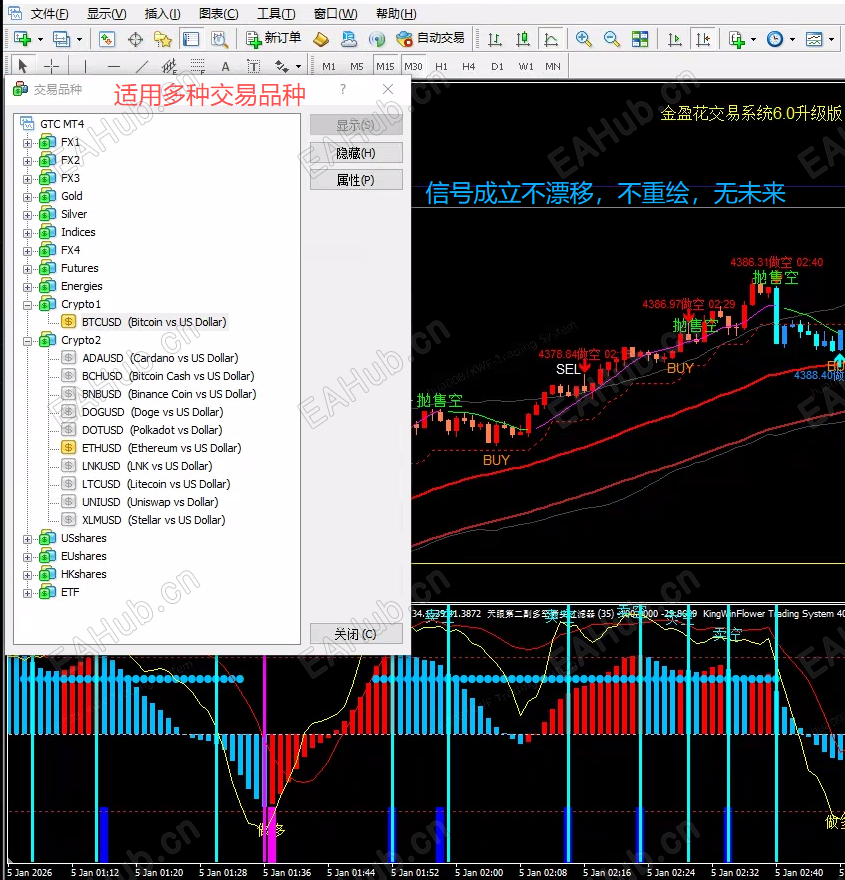Screen dimensions: 845x880
Task: Switch timeframe to M15
Action: [x=385, y=66]
